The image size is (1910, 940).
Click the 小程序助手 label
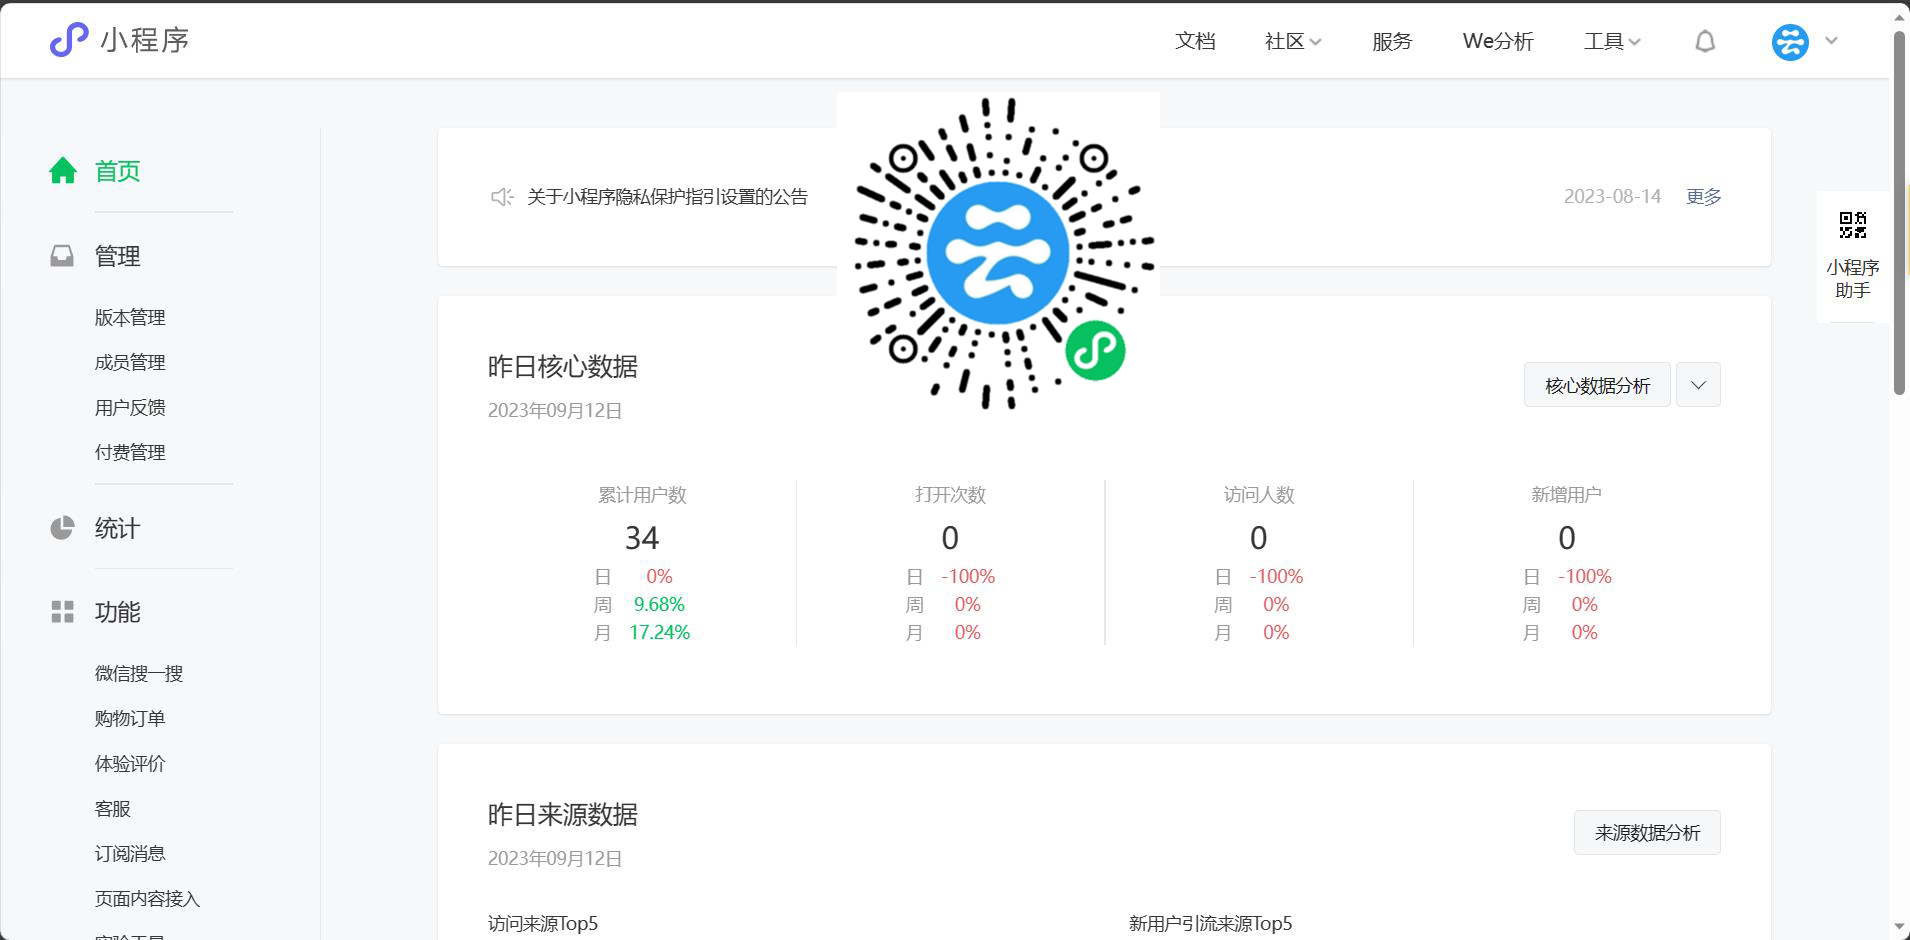[1853, 279]
